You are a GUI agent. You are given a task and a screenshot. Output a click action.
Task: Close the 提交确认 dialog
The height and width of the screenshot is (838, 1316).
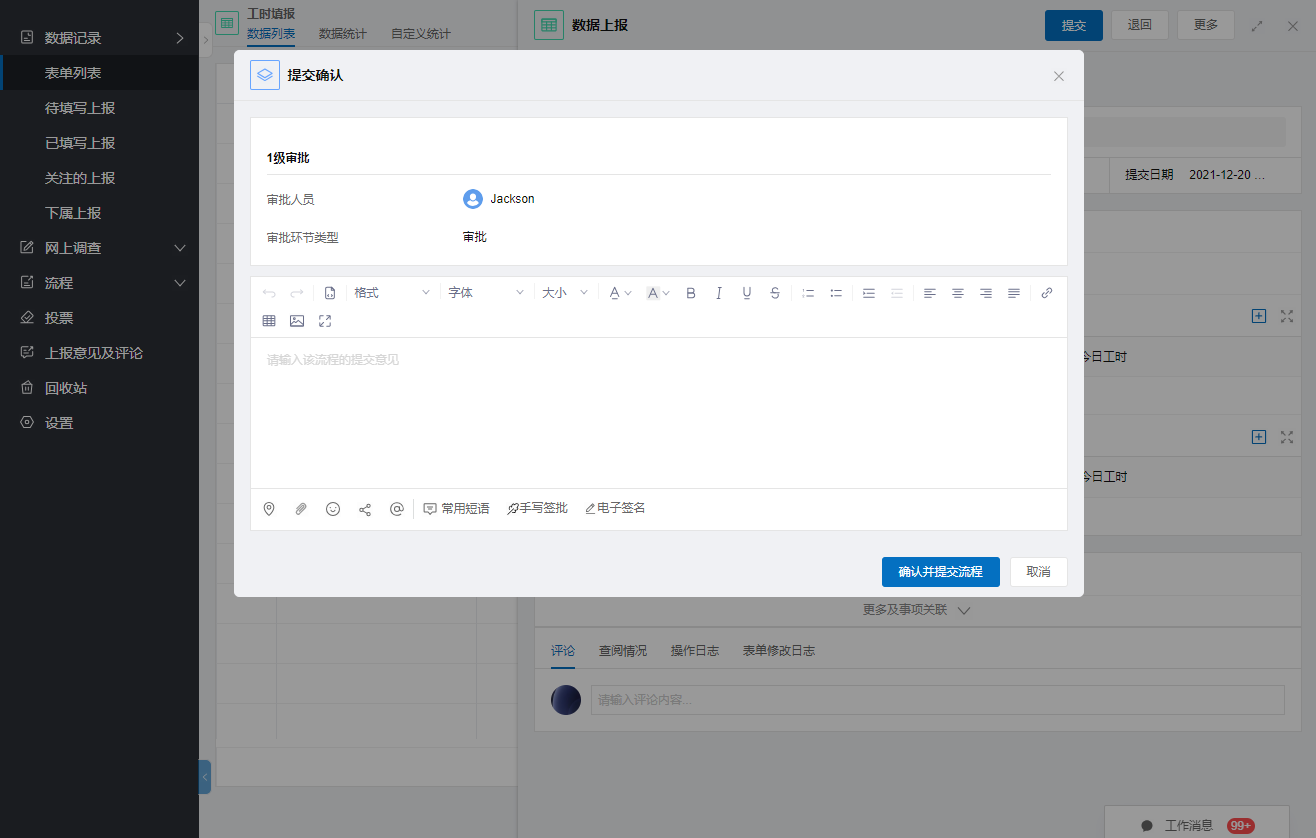pyautogui.click(x=1059, y=76)
